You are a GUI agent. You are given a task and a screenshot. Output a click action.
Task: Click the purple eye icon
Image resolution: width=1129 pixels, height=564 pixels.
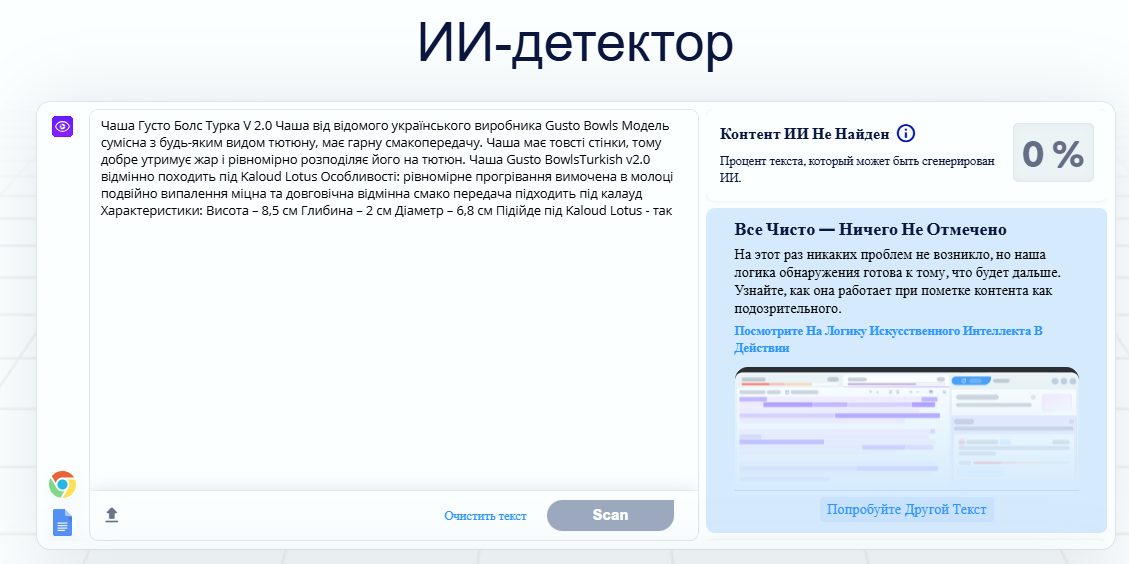[63, 126]
